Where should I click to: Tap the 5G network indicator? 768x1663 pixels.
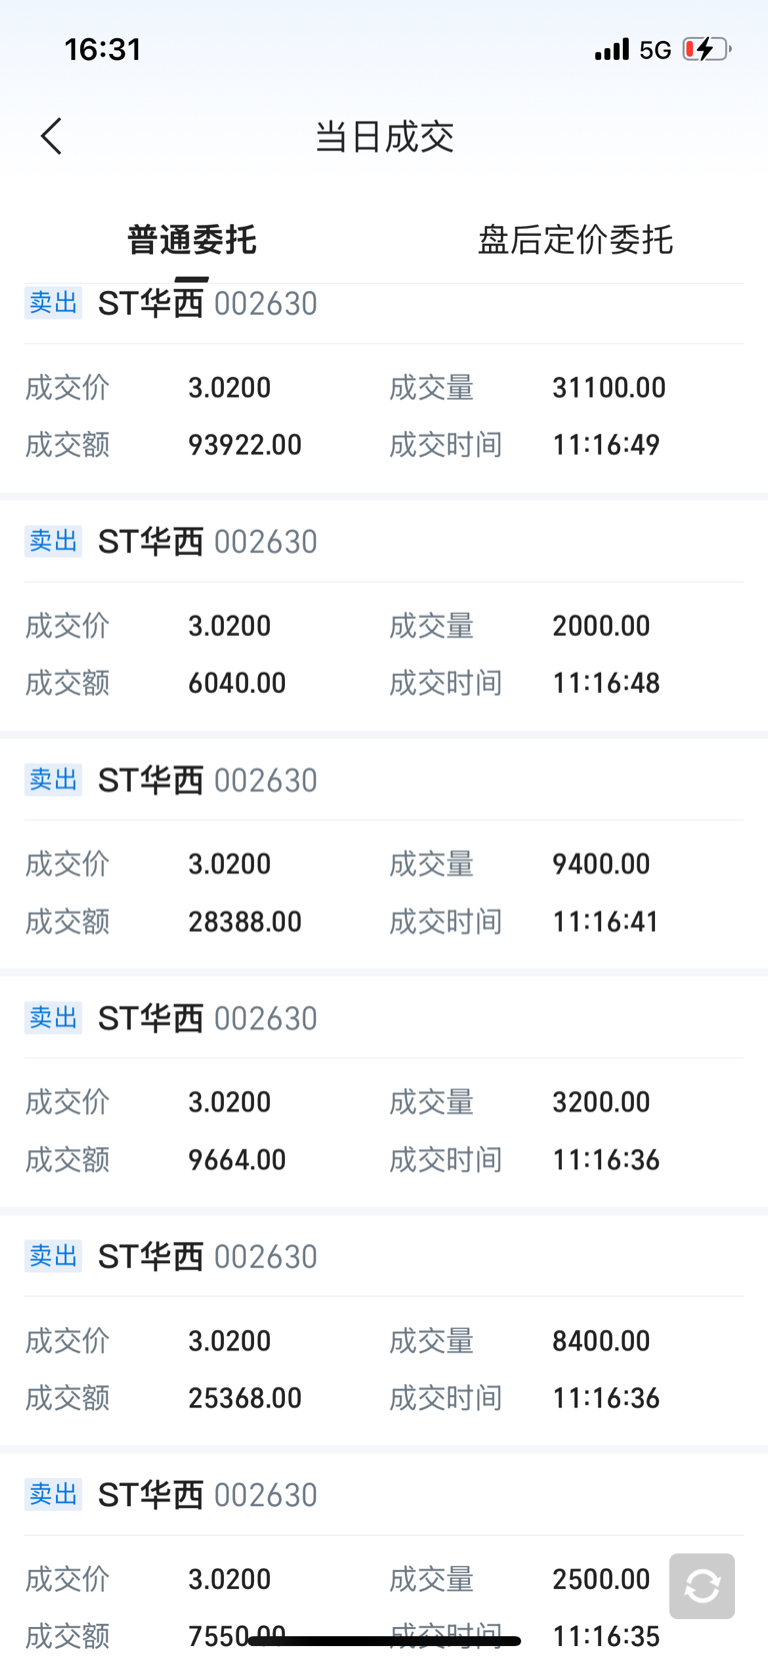[x=655, y=49]
